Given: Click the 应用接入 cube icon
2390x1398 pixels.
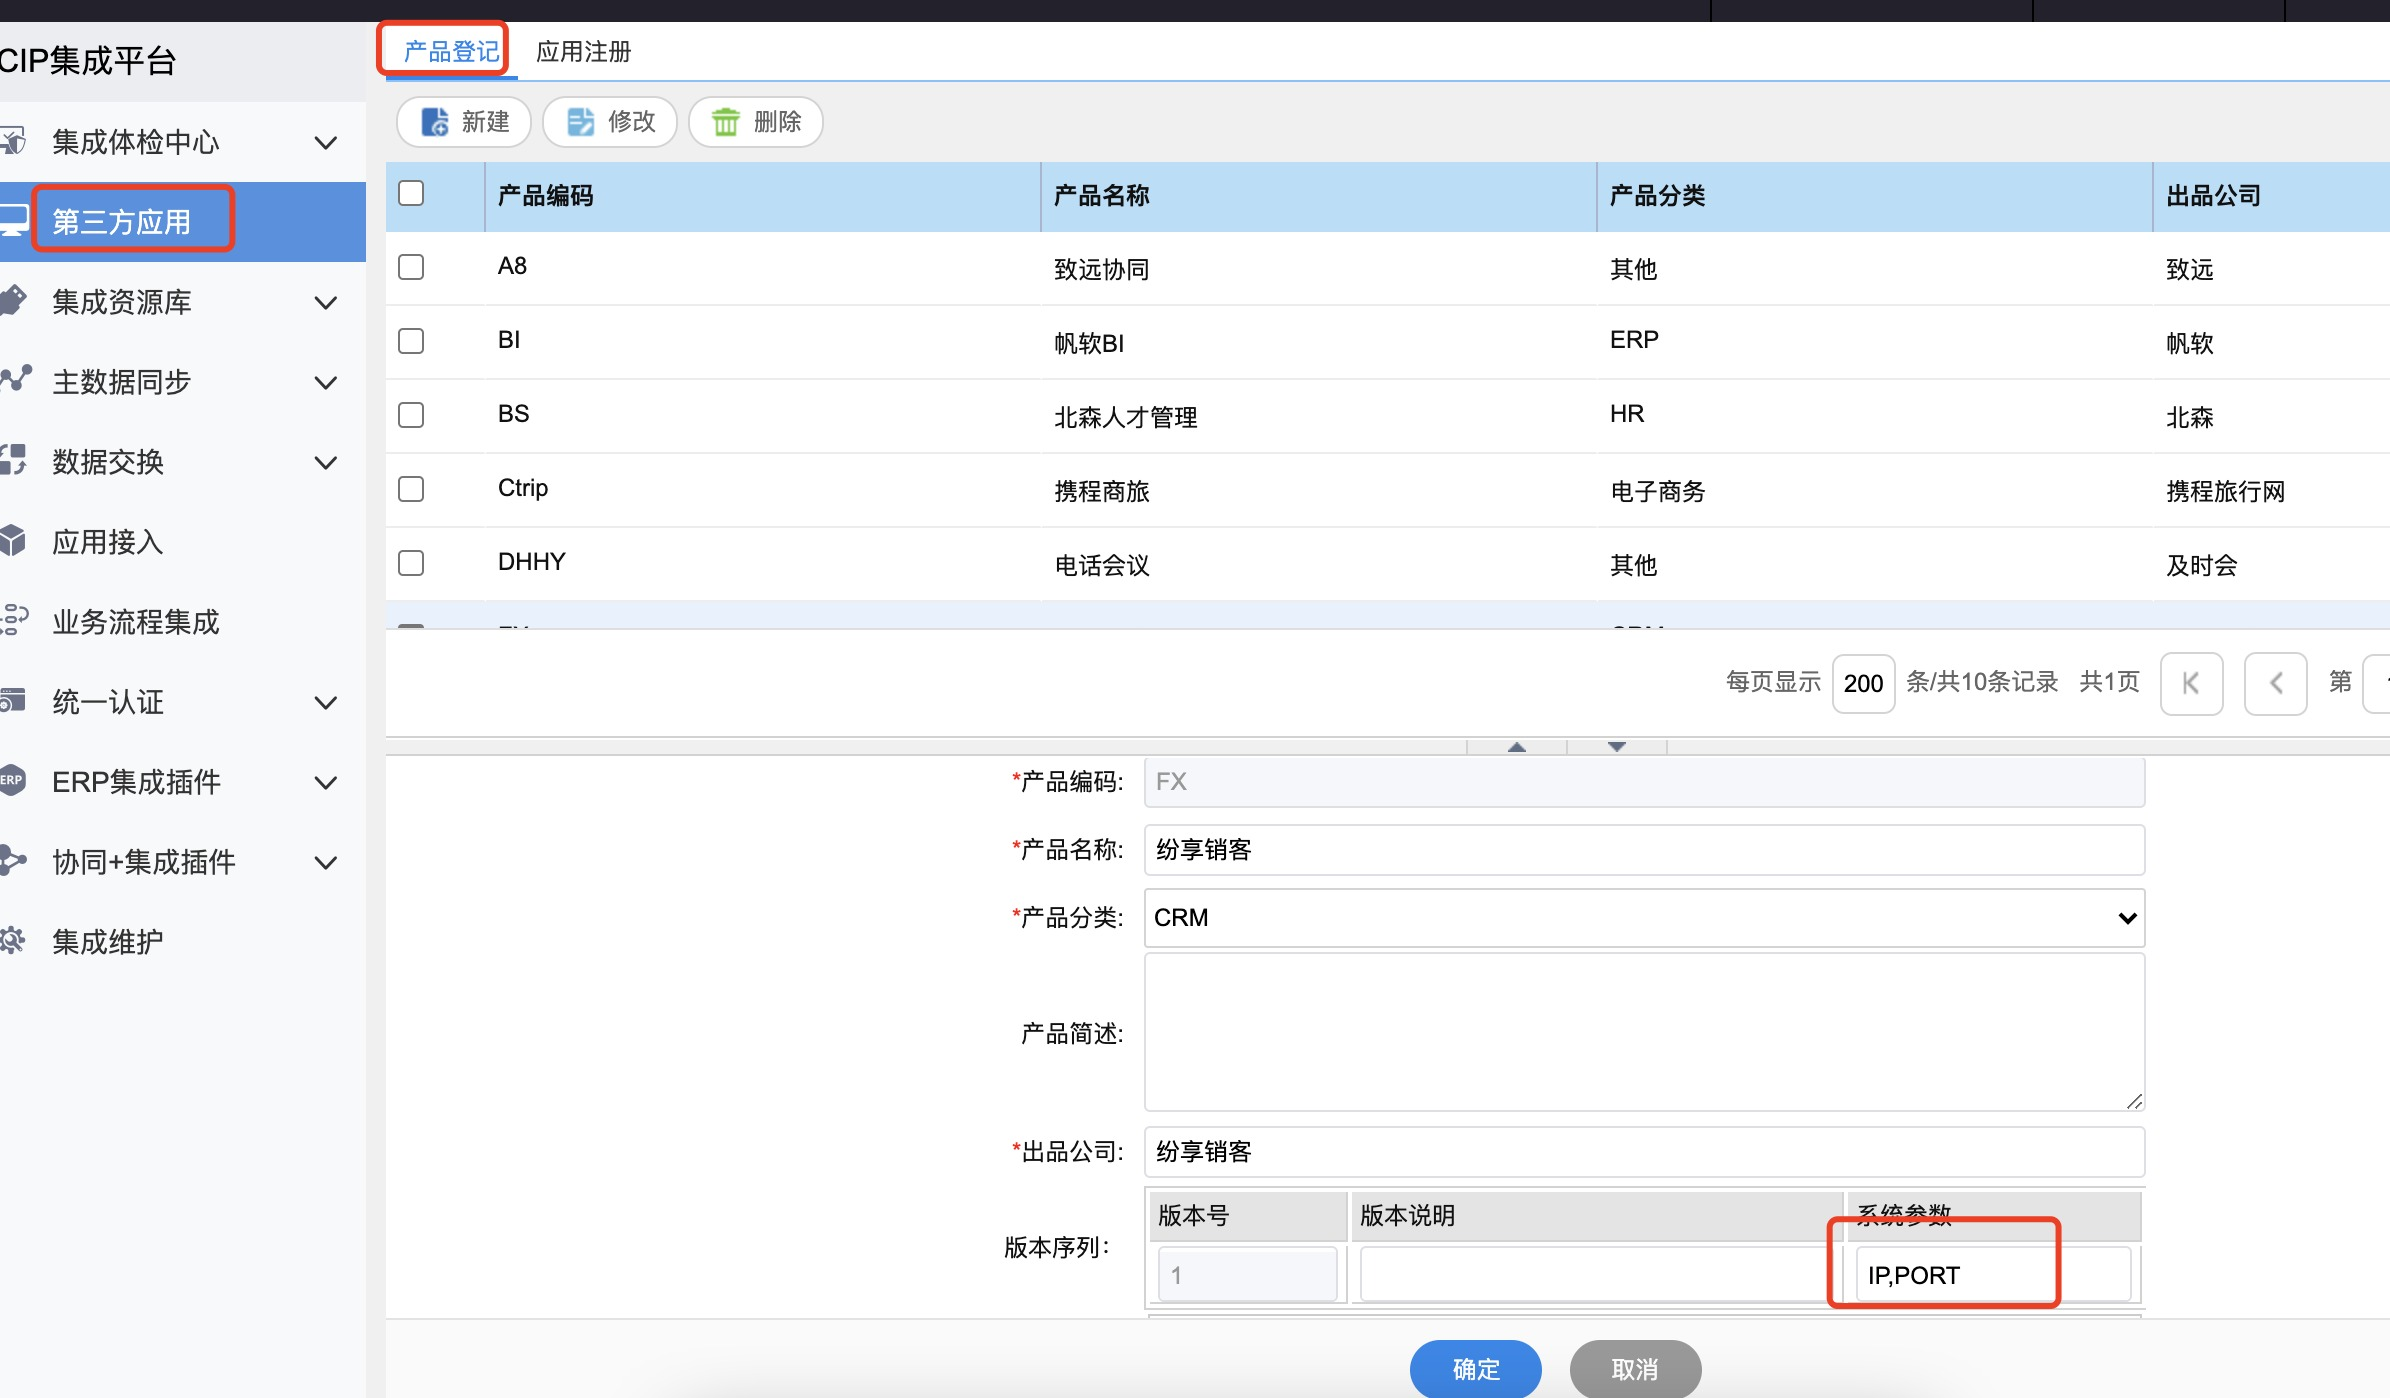Looking at the screenshot, I should [x=13, y=541].
